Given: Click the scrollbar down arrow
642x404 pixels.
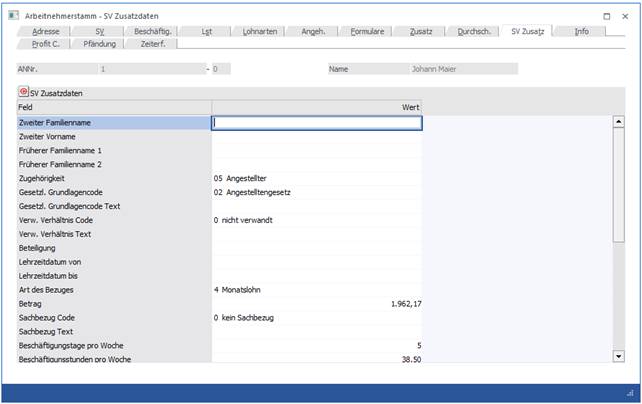Looking at the screenshot, I should 619,355.
